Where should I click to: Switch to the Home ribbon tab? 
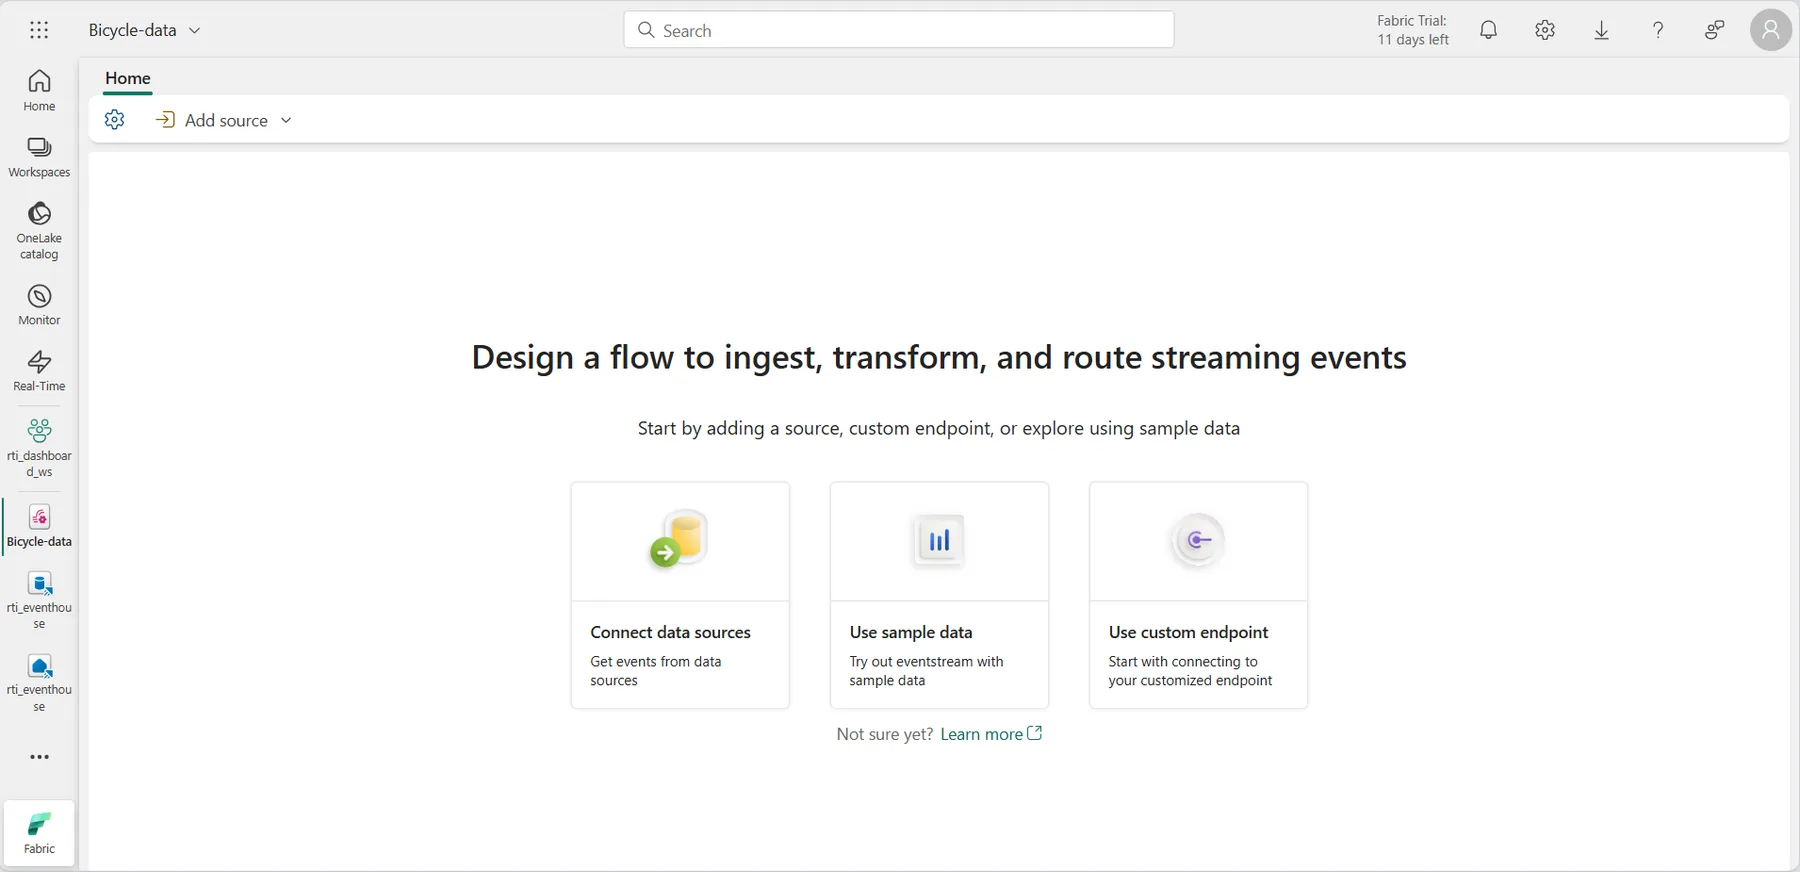[x=128, y=78]
